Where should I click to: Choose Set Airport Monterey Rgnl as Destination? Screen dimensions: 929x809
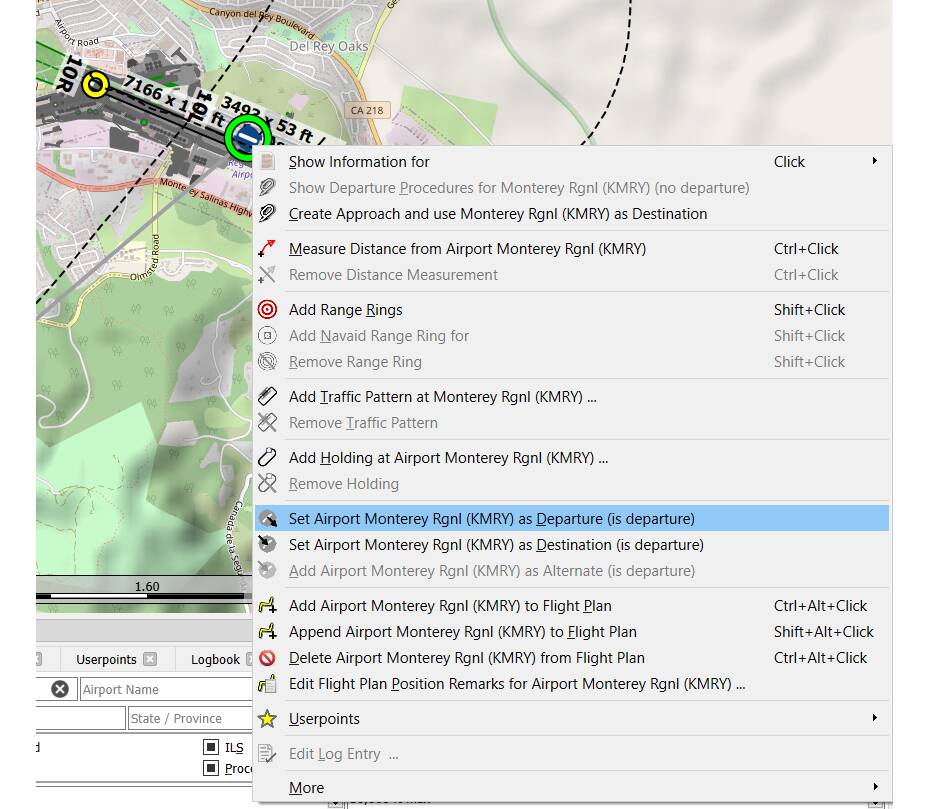pos(571,545)
